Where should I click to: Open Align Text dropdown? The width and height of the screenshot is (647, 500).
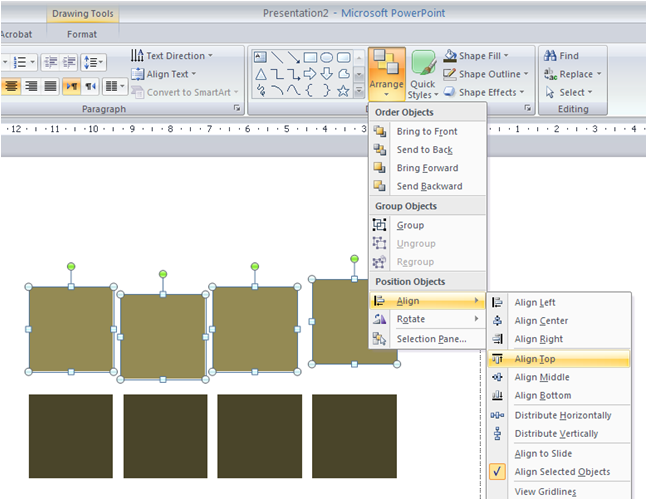tap(163, 74)
